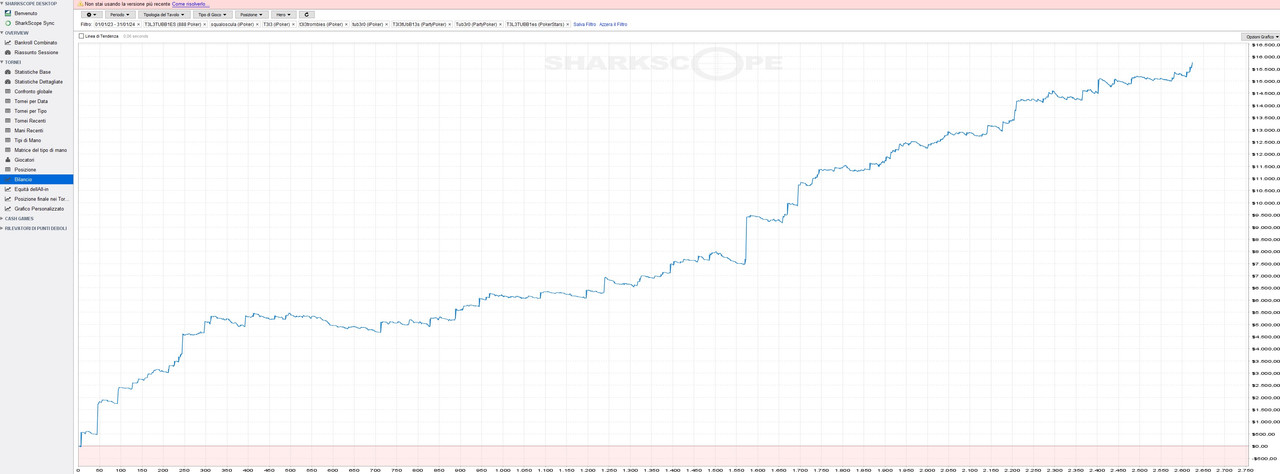Remove the T3L3TUBB1ES (888 Poker) filter
Screen dimensions: 1280x474
click(x=205, y=23)
